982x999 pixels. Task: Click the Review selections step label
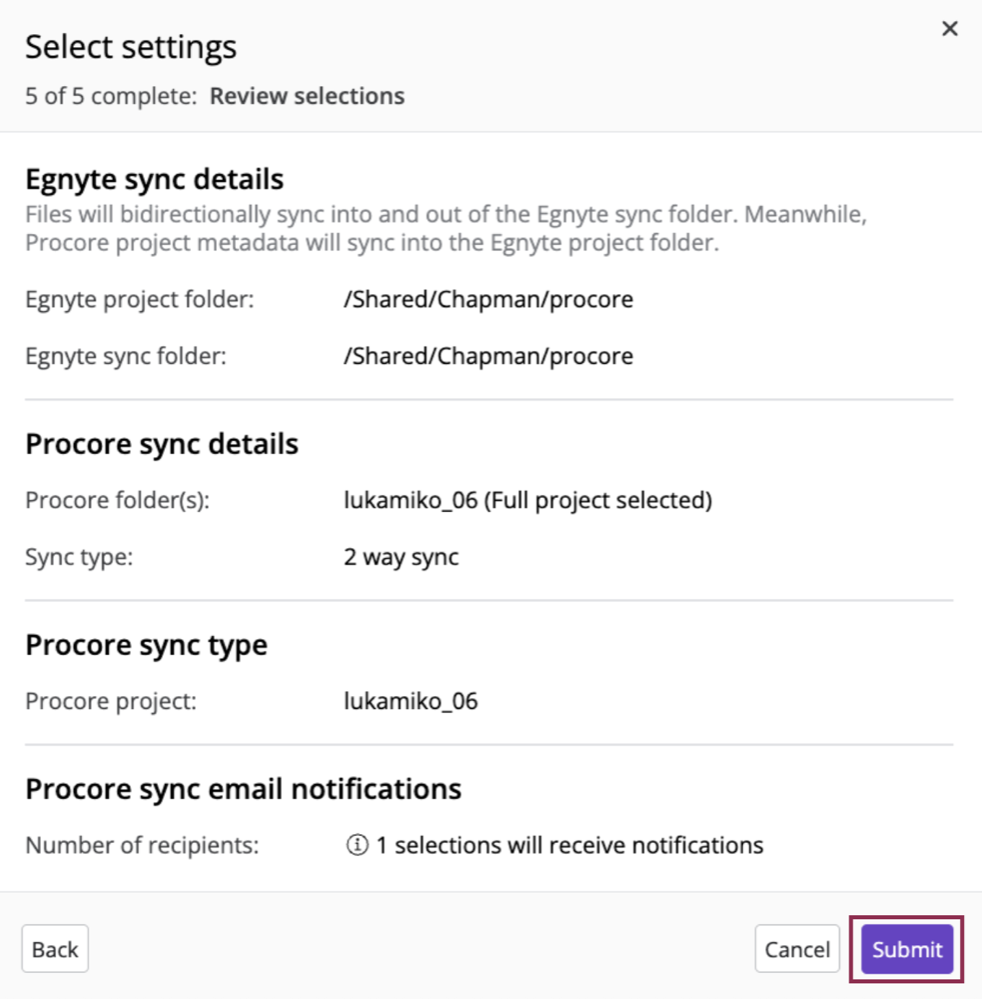point(306,96)
